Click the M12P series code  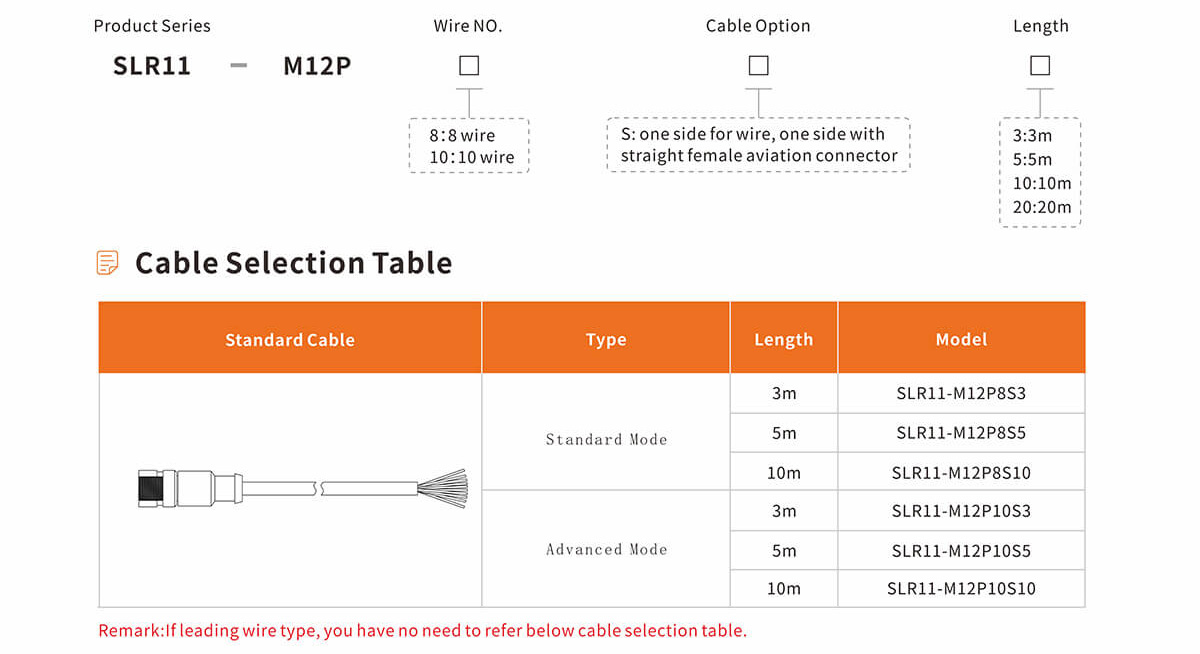(x=317, y=67)
